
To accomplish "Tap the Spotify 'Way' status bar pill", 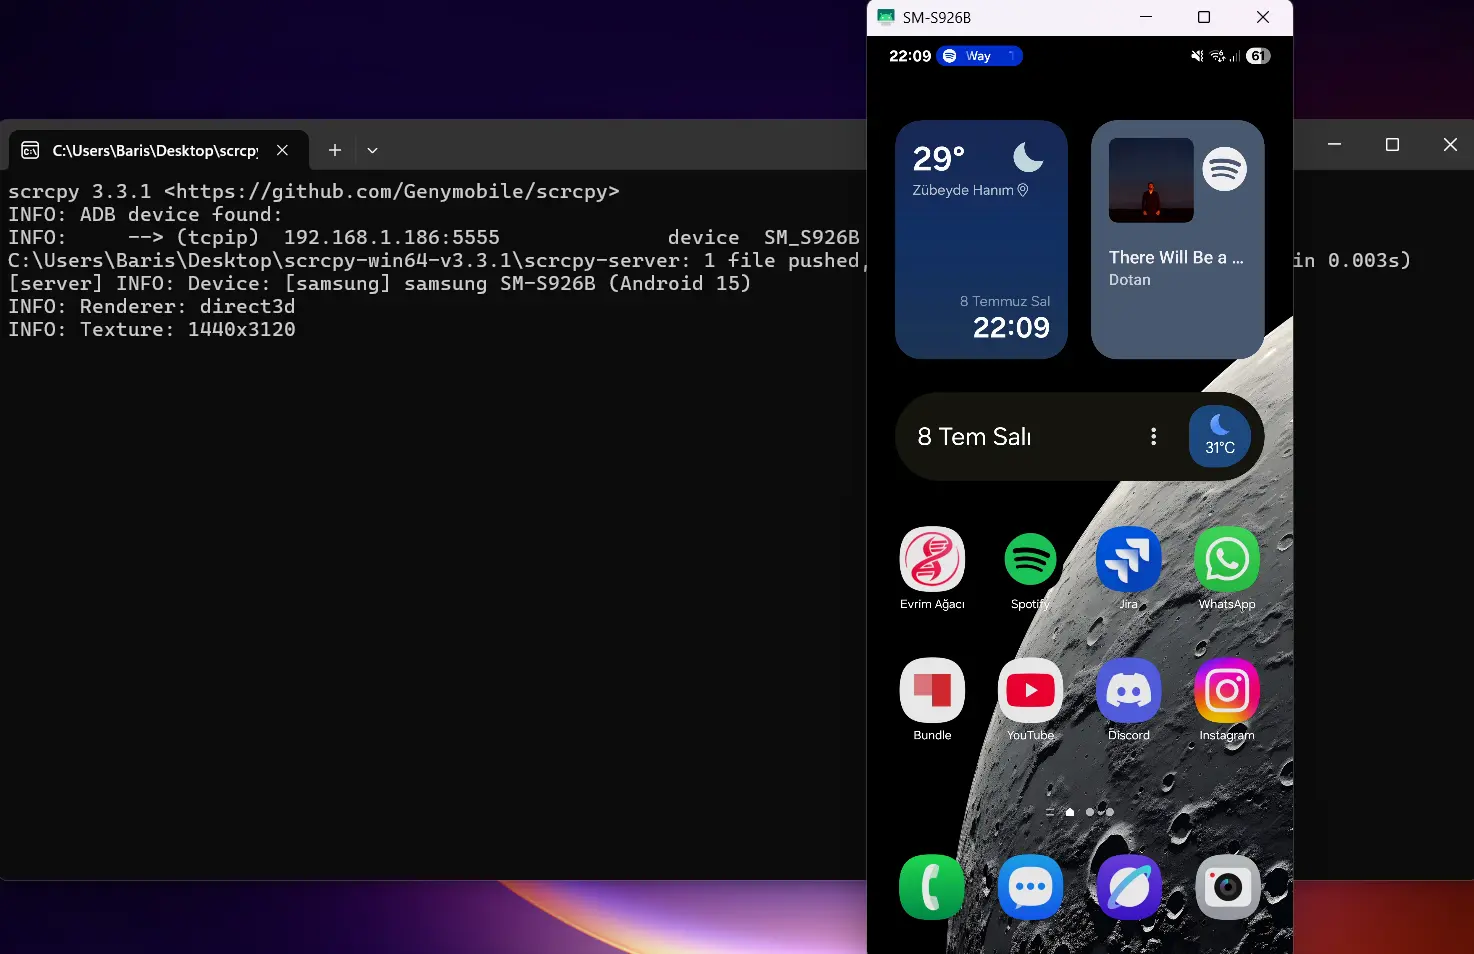I will coord(980,56).
